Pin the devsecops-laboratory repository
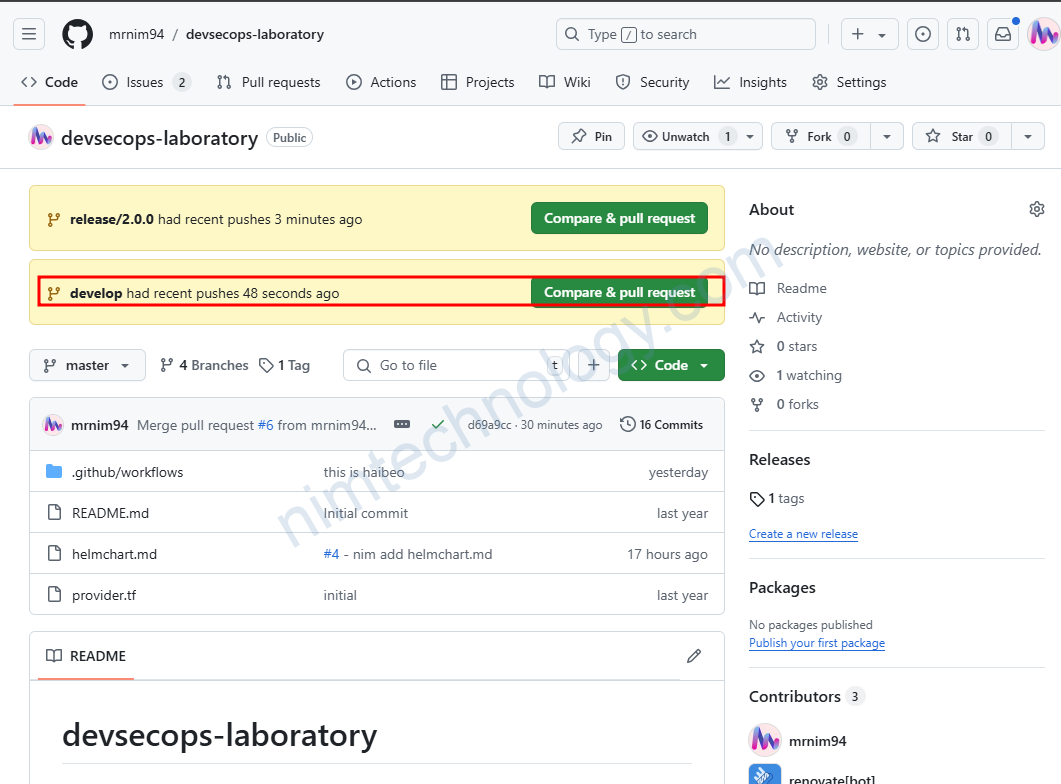 pos(591,136)
